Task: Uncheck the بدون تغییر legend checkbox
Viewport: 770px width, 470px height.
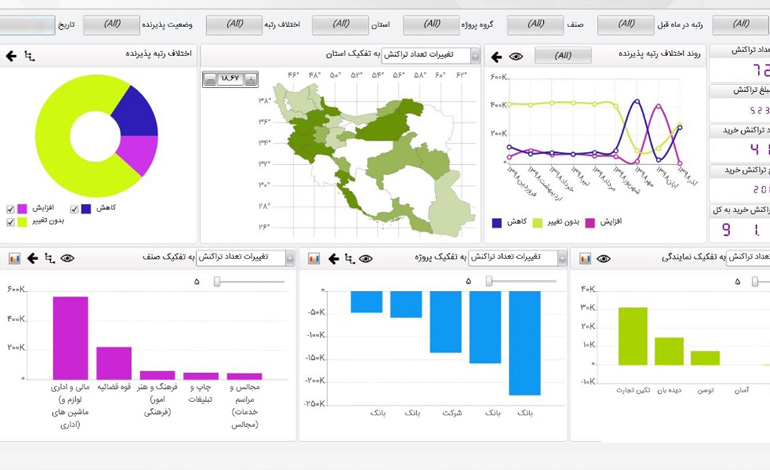Action: coord(11,221)
